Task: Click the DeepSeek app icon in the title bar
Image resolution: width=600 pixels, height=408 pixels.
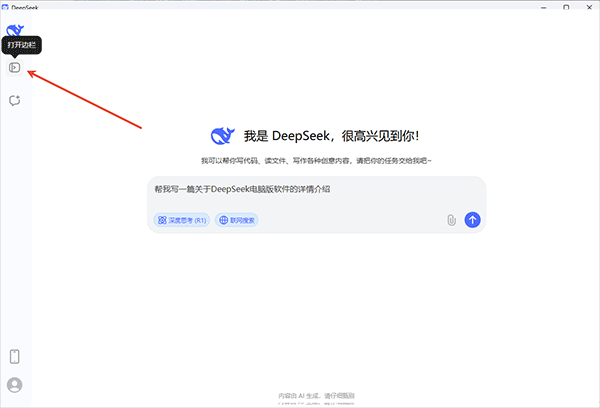Action: [x=5, y=6]
